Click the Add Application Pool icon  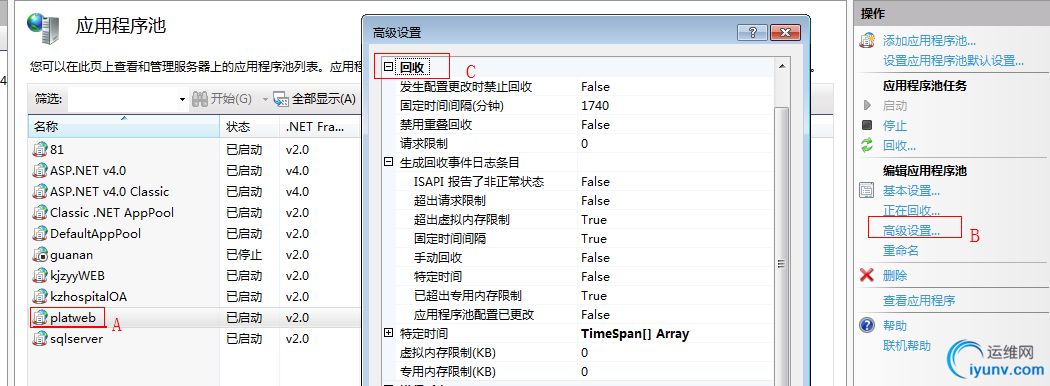[x=867, y=41]
